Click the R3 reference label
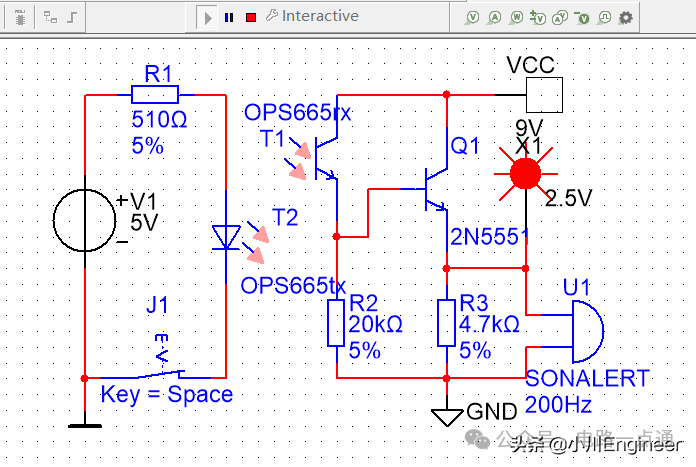 coord(474,303)
